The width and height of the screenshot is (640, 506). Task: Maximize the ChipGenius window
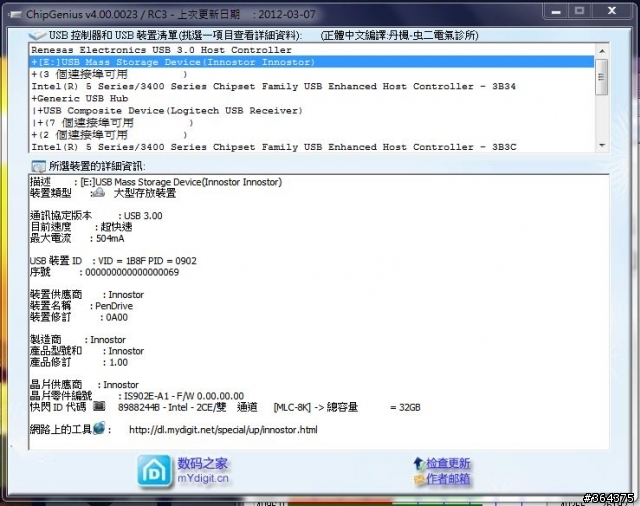(x=580, y=11)
